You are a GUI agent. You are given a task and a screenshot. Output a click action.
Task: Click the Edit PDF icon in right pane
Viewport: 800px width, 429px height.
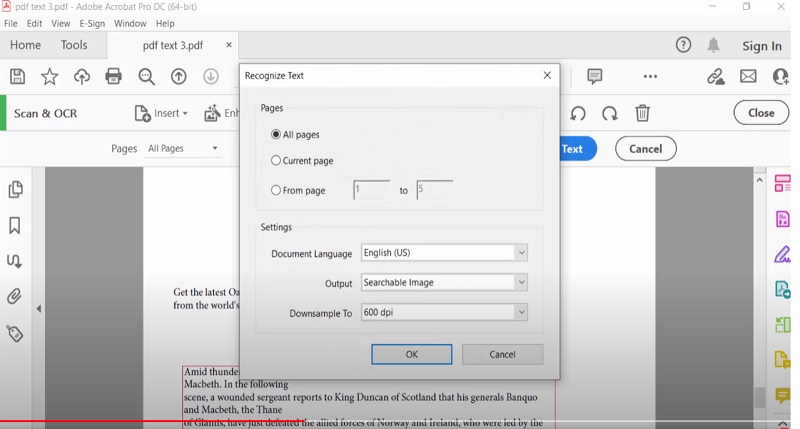click(x=782, y=218)
